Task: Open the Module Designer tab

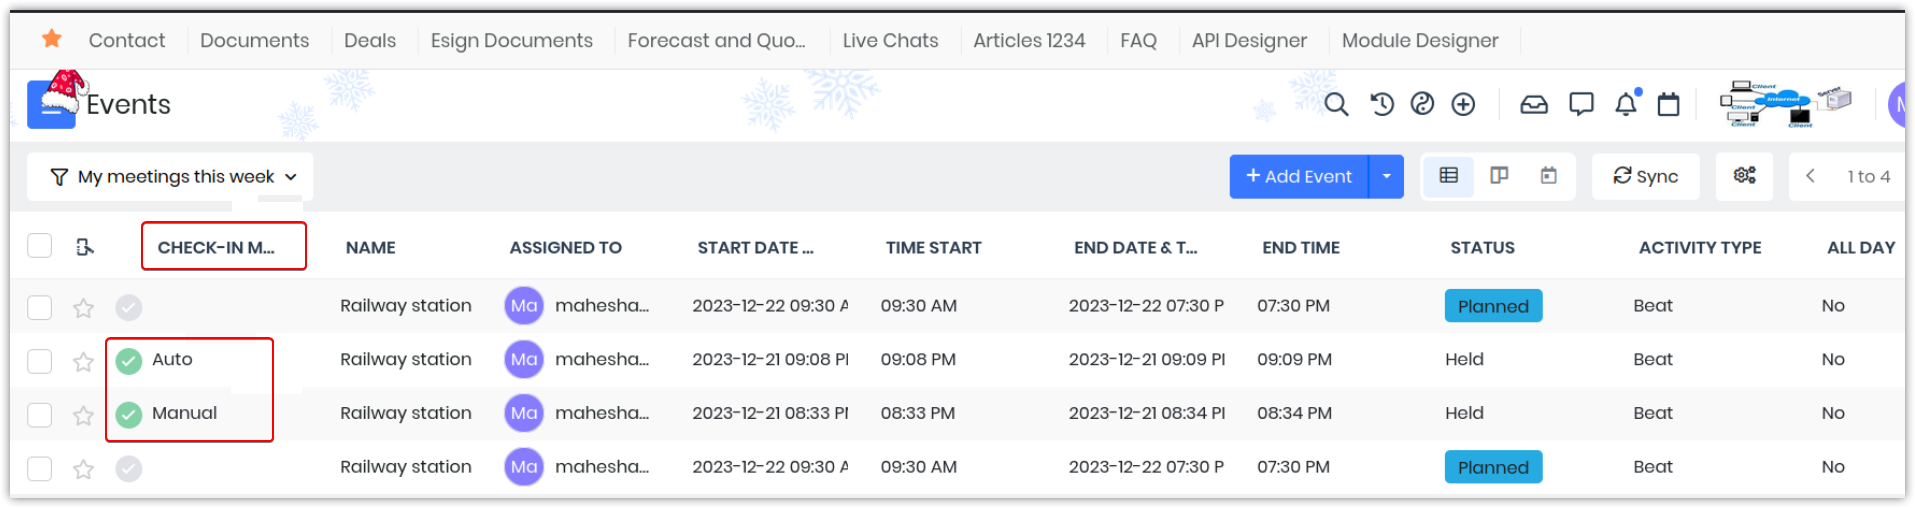Action: (x=1420, y=41)
